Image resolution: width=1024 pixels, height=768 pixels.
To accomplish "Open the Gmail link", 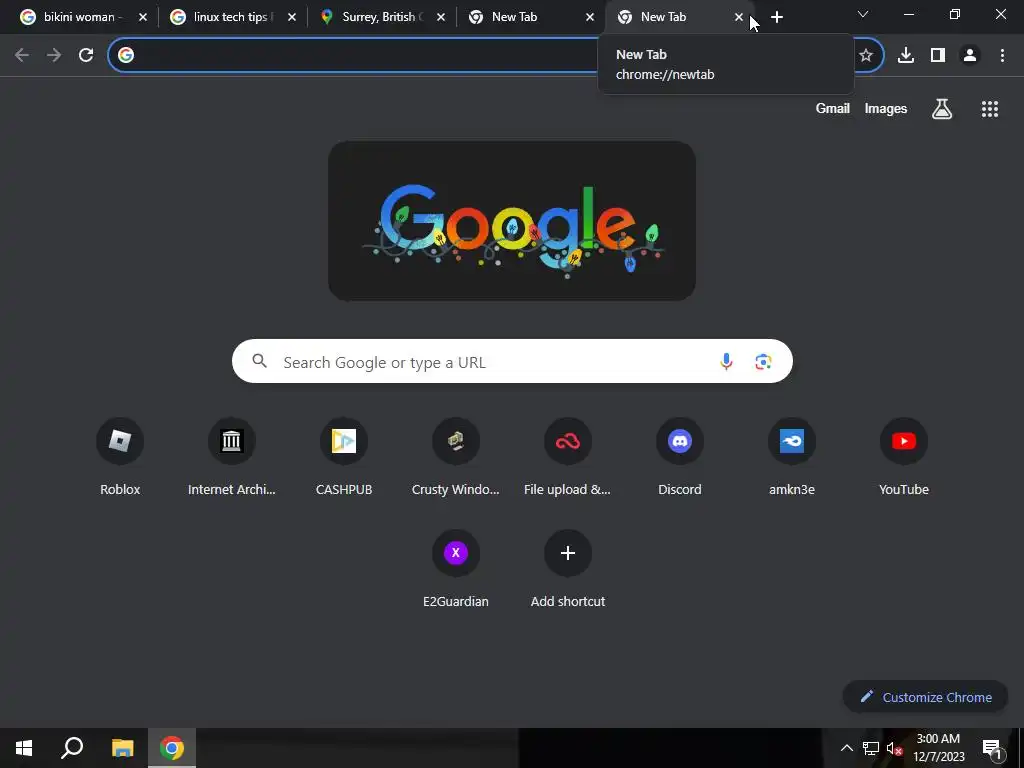I will [x=833, y=108].
